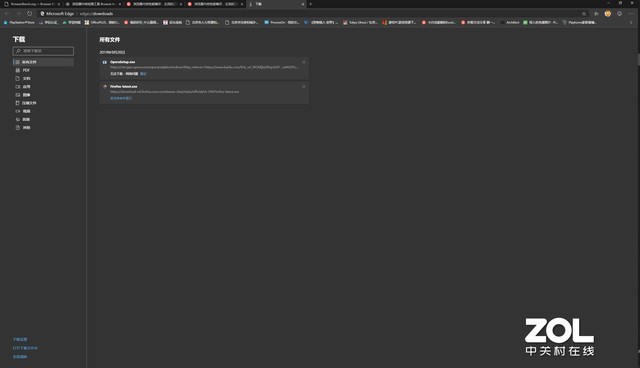Open the OperaSetup.exe source URL
The height and width of the screenshot is (368, 640).
(204, 67)
